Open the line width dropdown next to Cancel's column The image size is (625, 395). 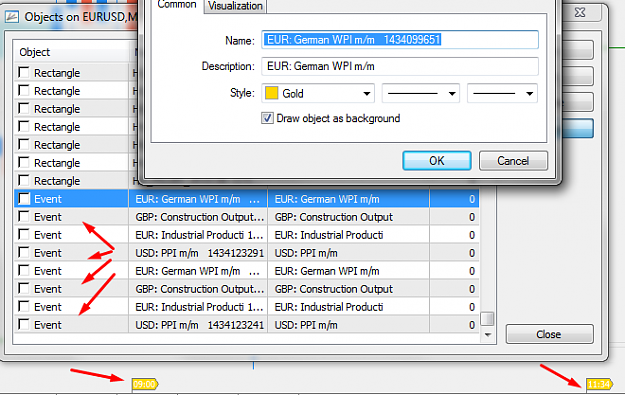click(x=502, y=93)
